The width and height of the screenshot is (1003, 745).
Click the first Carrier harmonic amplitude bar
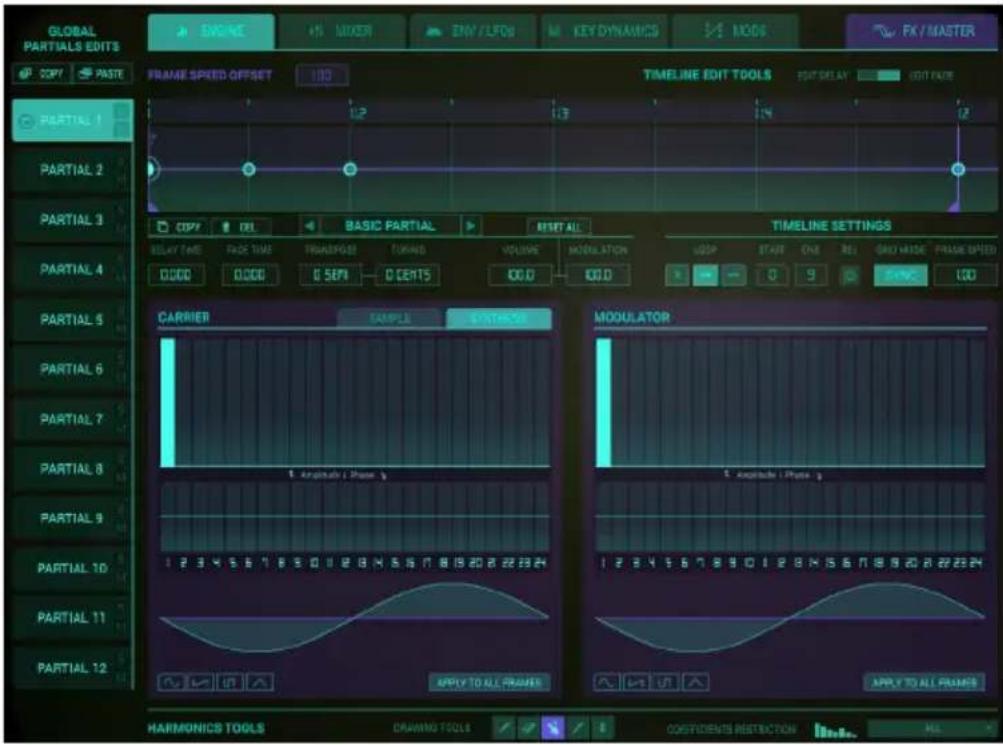168,403
